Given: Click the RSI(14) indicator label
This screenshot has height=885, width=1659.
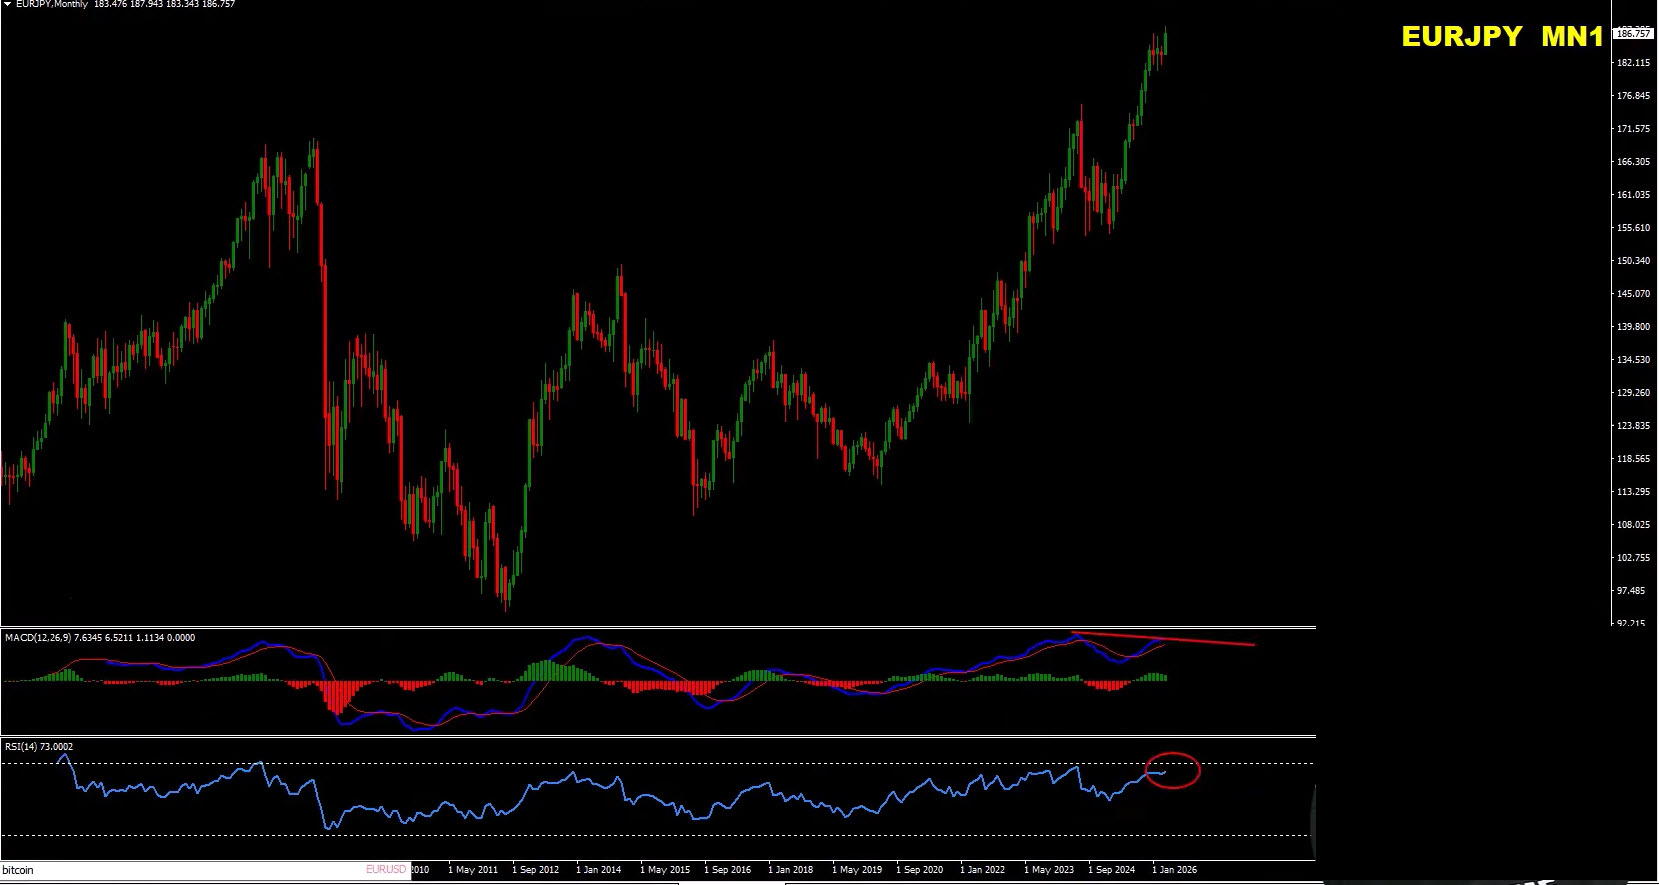Looking at the screenshot, I should (38, 747).
